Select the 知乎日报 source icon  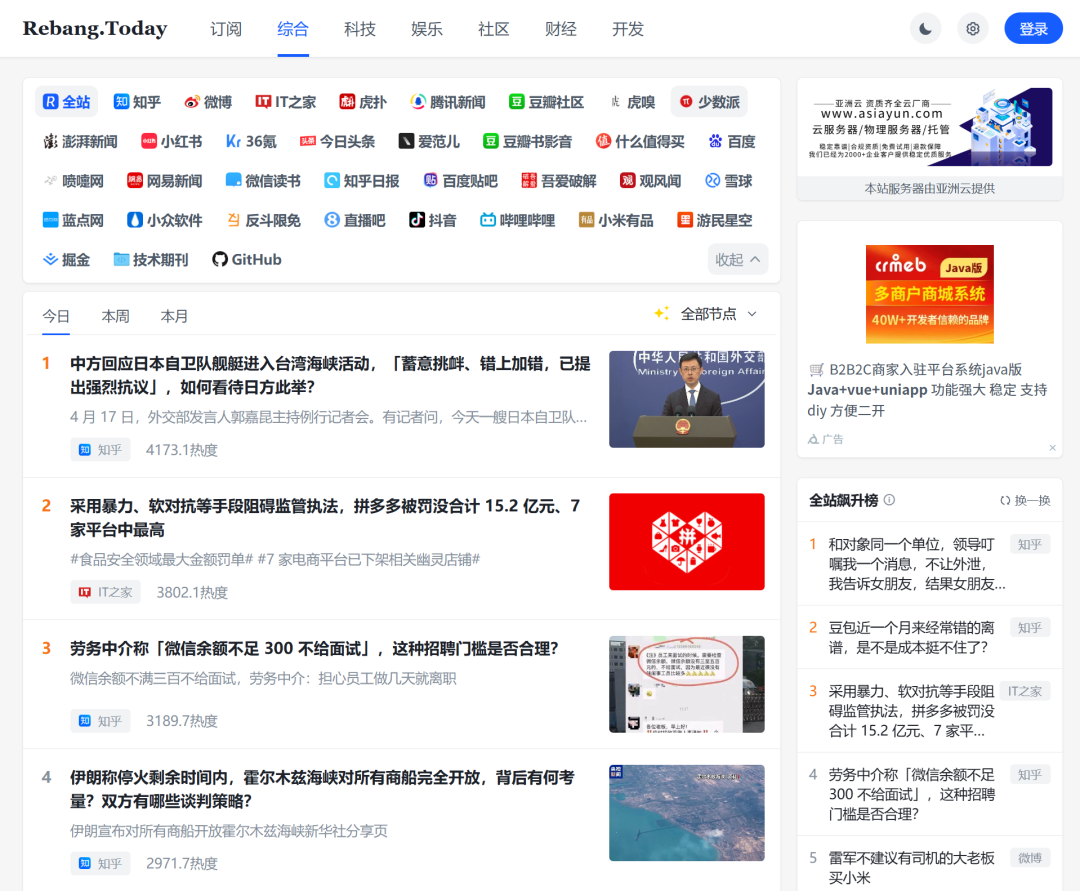click(362, 180)
